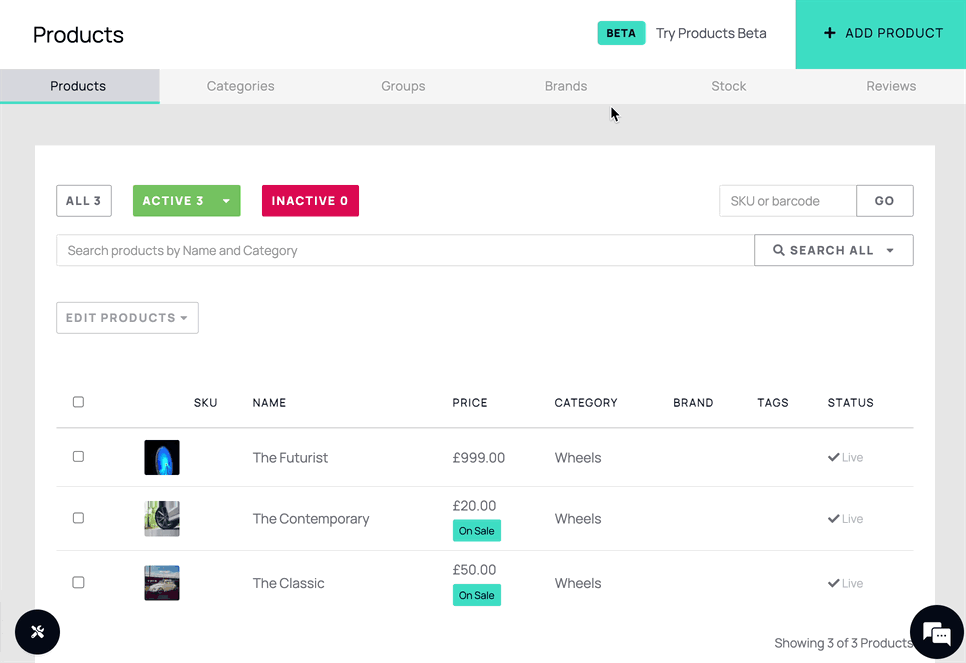
Task: Switch to the Categories tab
Action: tap(240, 86)
